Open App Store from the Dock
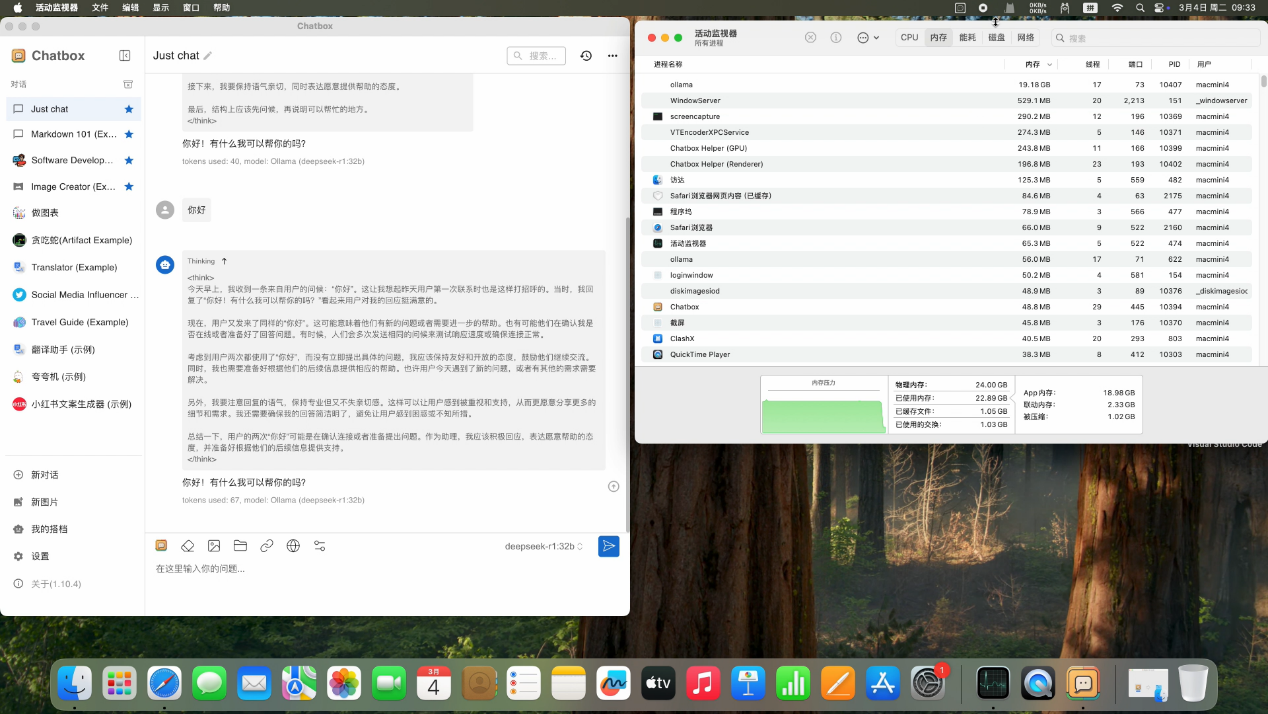The width and height of the screenshot is (1268, 714). tap(883, 683)
